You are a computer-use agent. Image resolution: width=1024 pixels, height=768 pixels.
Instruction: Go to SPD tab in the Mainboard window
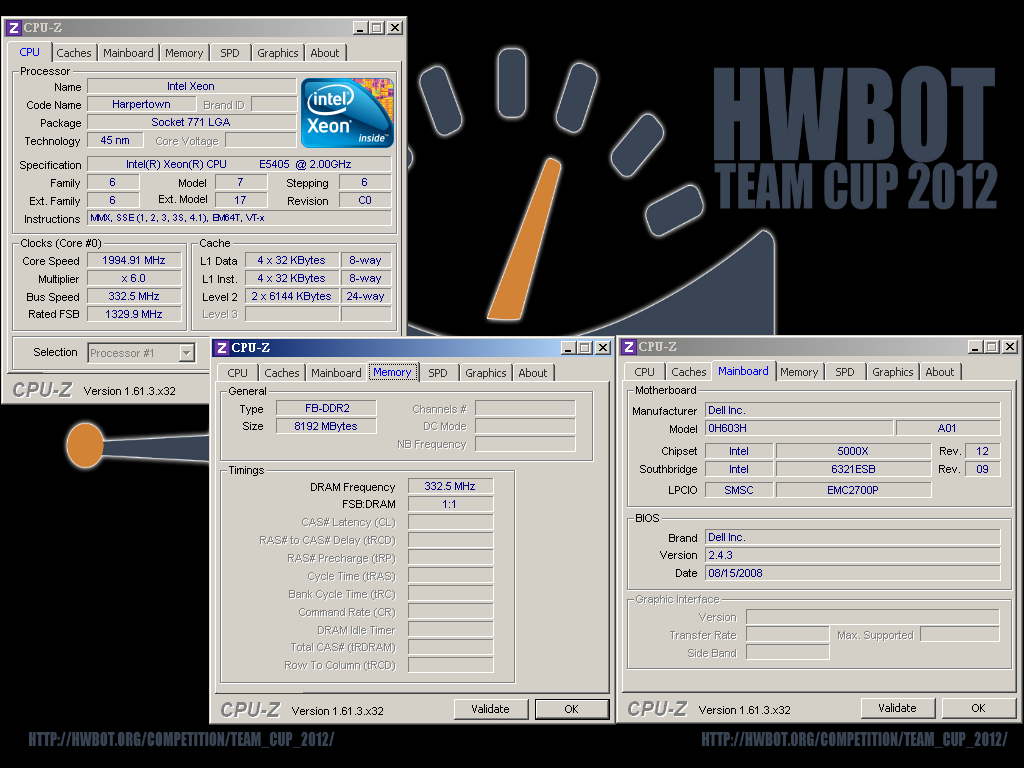click(x=844, y=372)
